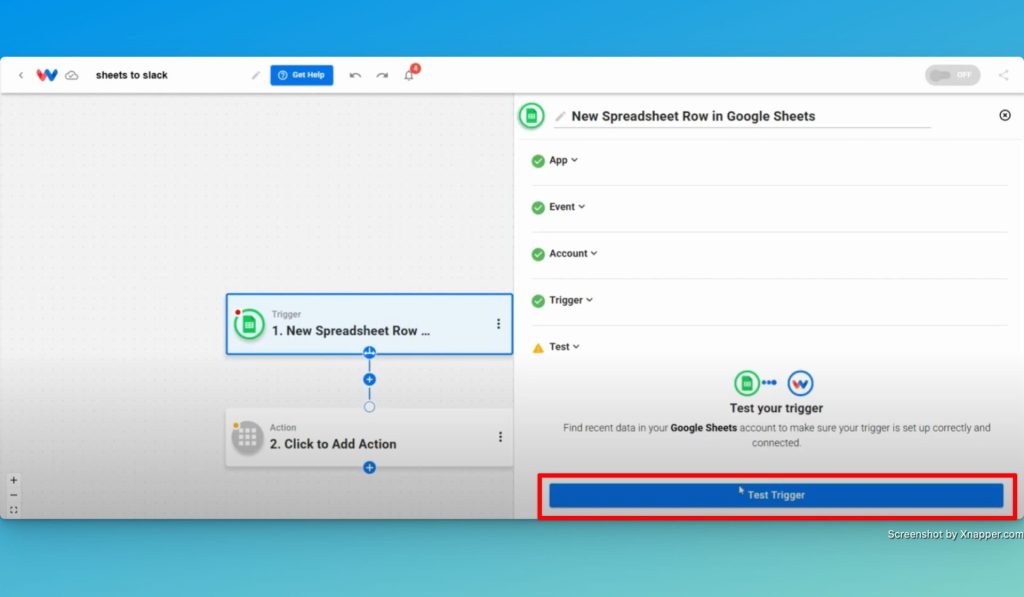Screen dimensions: 1024x597
Task: Click the App green checkmark icon
Action: [538, 161]
